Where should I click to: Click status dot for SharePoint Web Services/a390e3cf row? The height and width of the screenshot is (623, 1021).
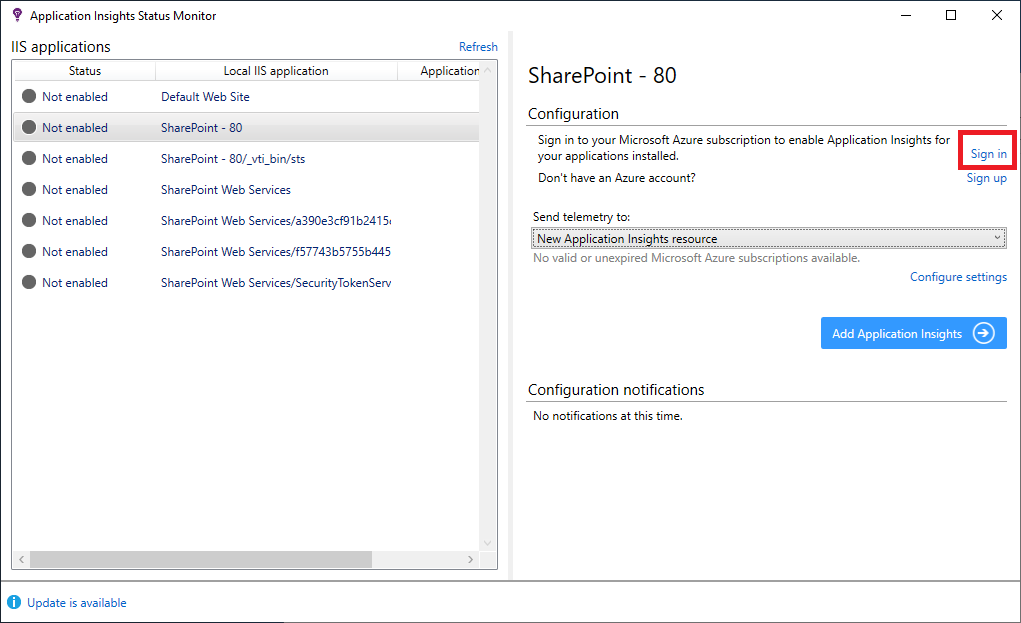point(29,220)
